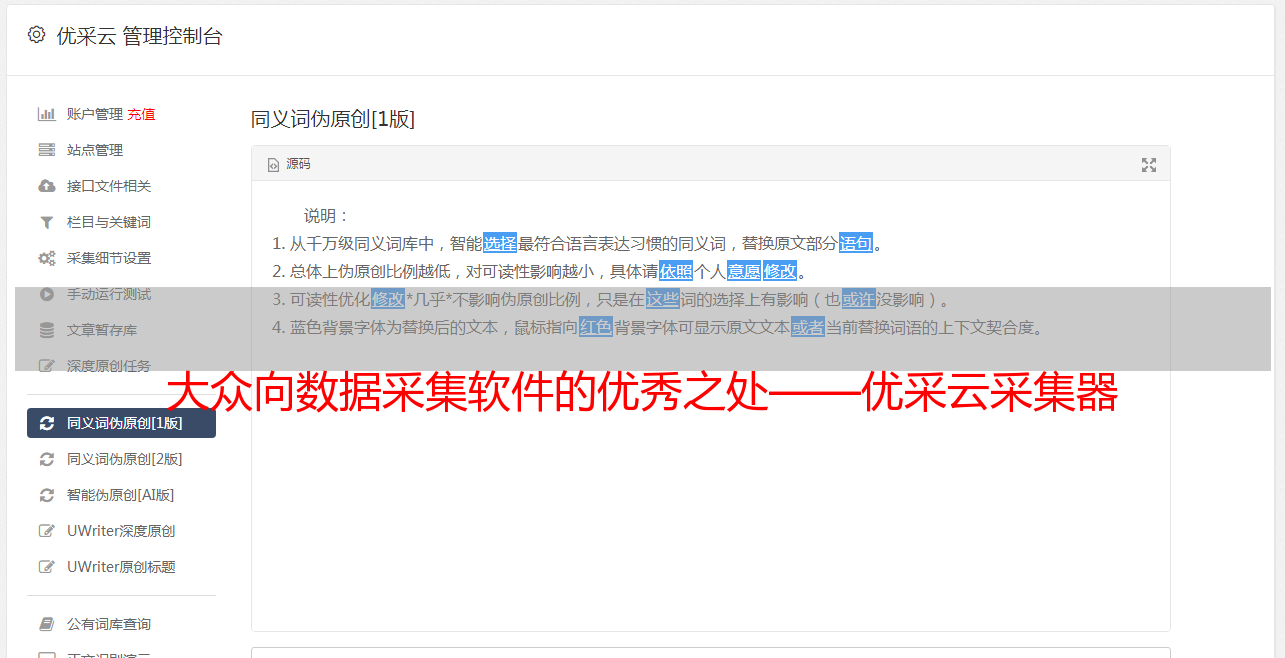Click the cloud upload icon for 接口文件相关
This screenshot has width=1285, height=658.
(x=46, y=186)
